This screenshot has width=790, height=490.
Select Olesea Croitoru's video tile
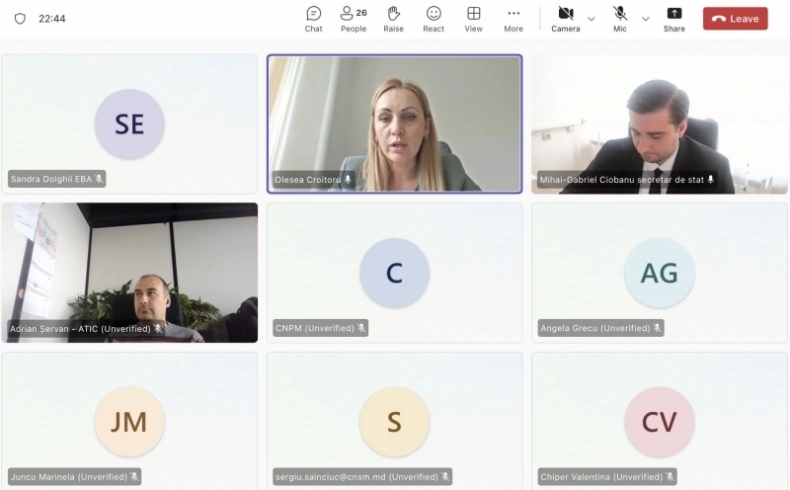[x=394, y=124]
